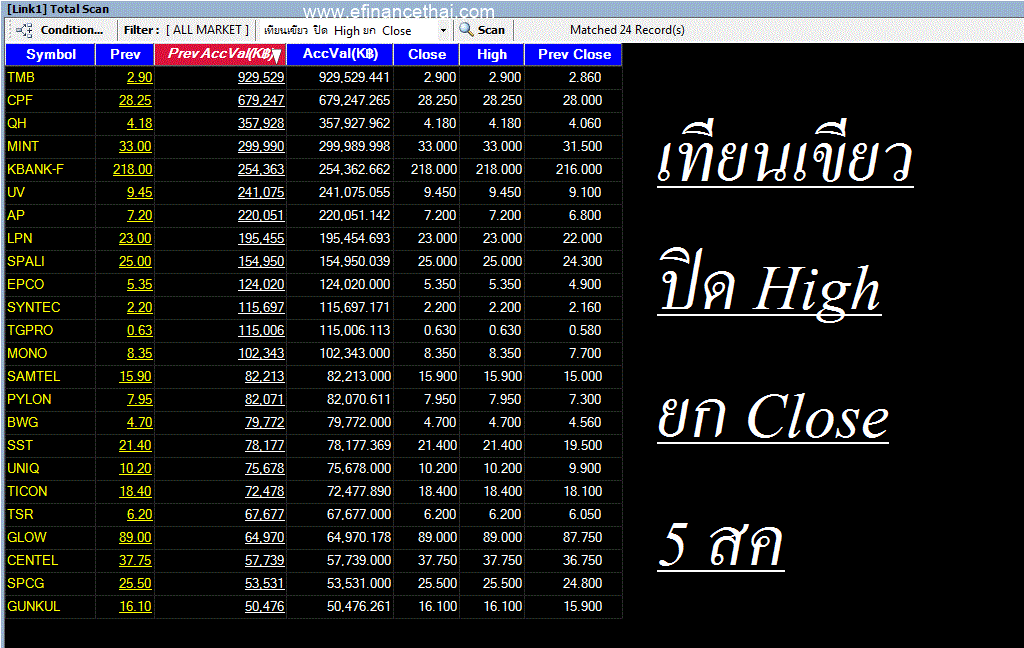This screenshot has width=1024, height=648.
Task: Select the CPF symbol
Action: tap(20, 100)
